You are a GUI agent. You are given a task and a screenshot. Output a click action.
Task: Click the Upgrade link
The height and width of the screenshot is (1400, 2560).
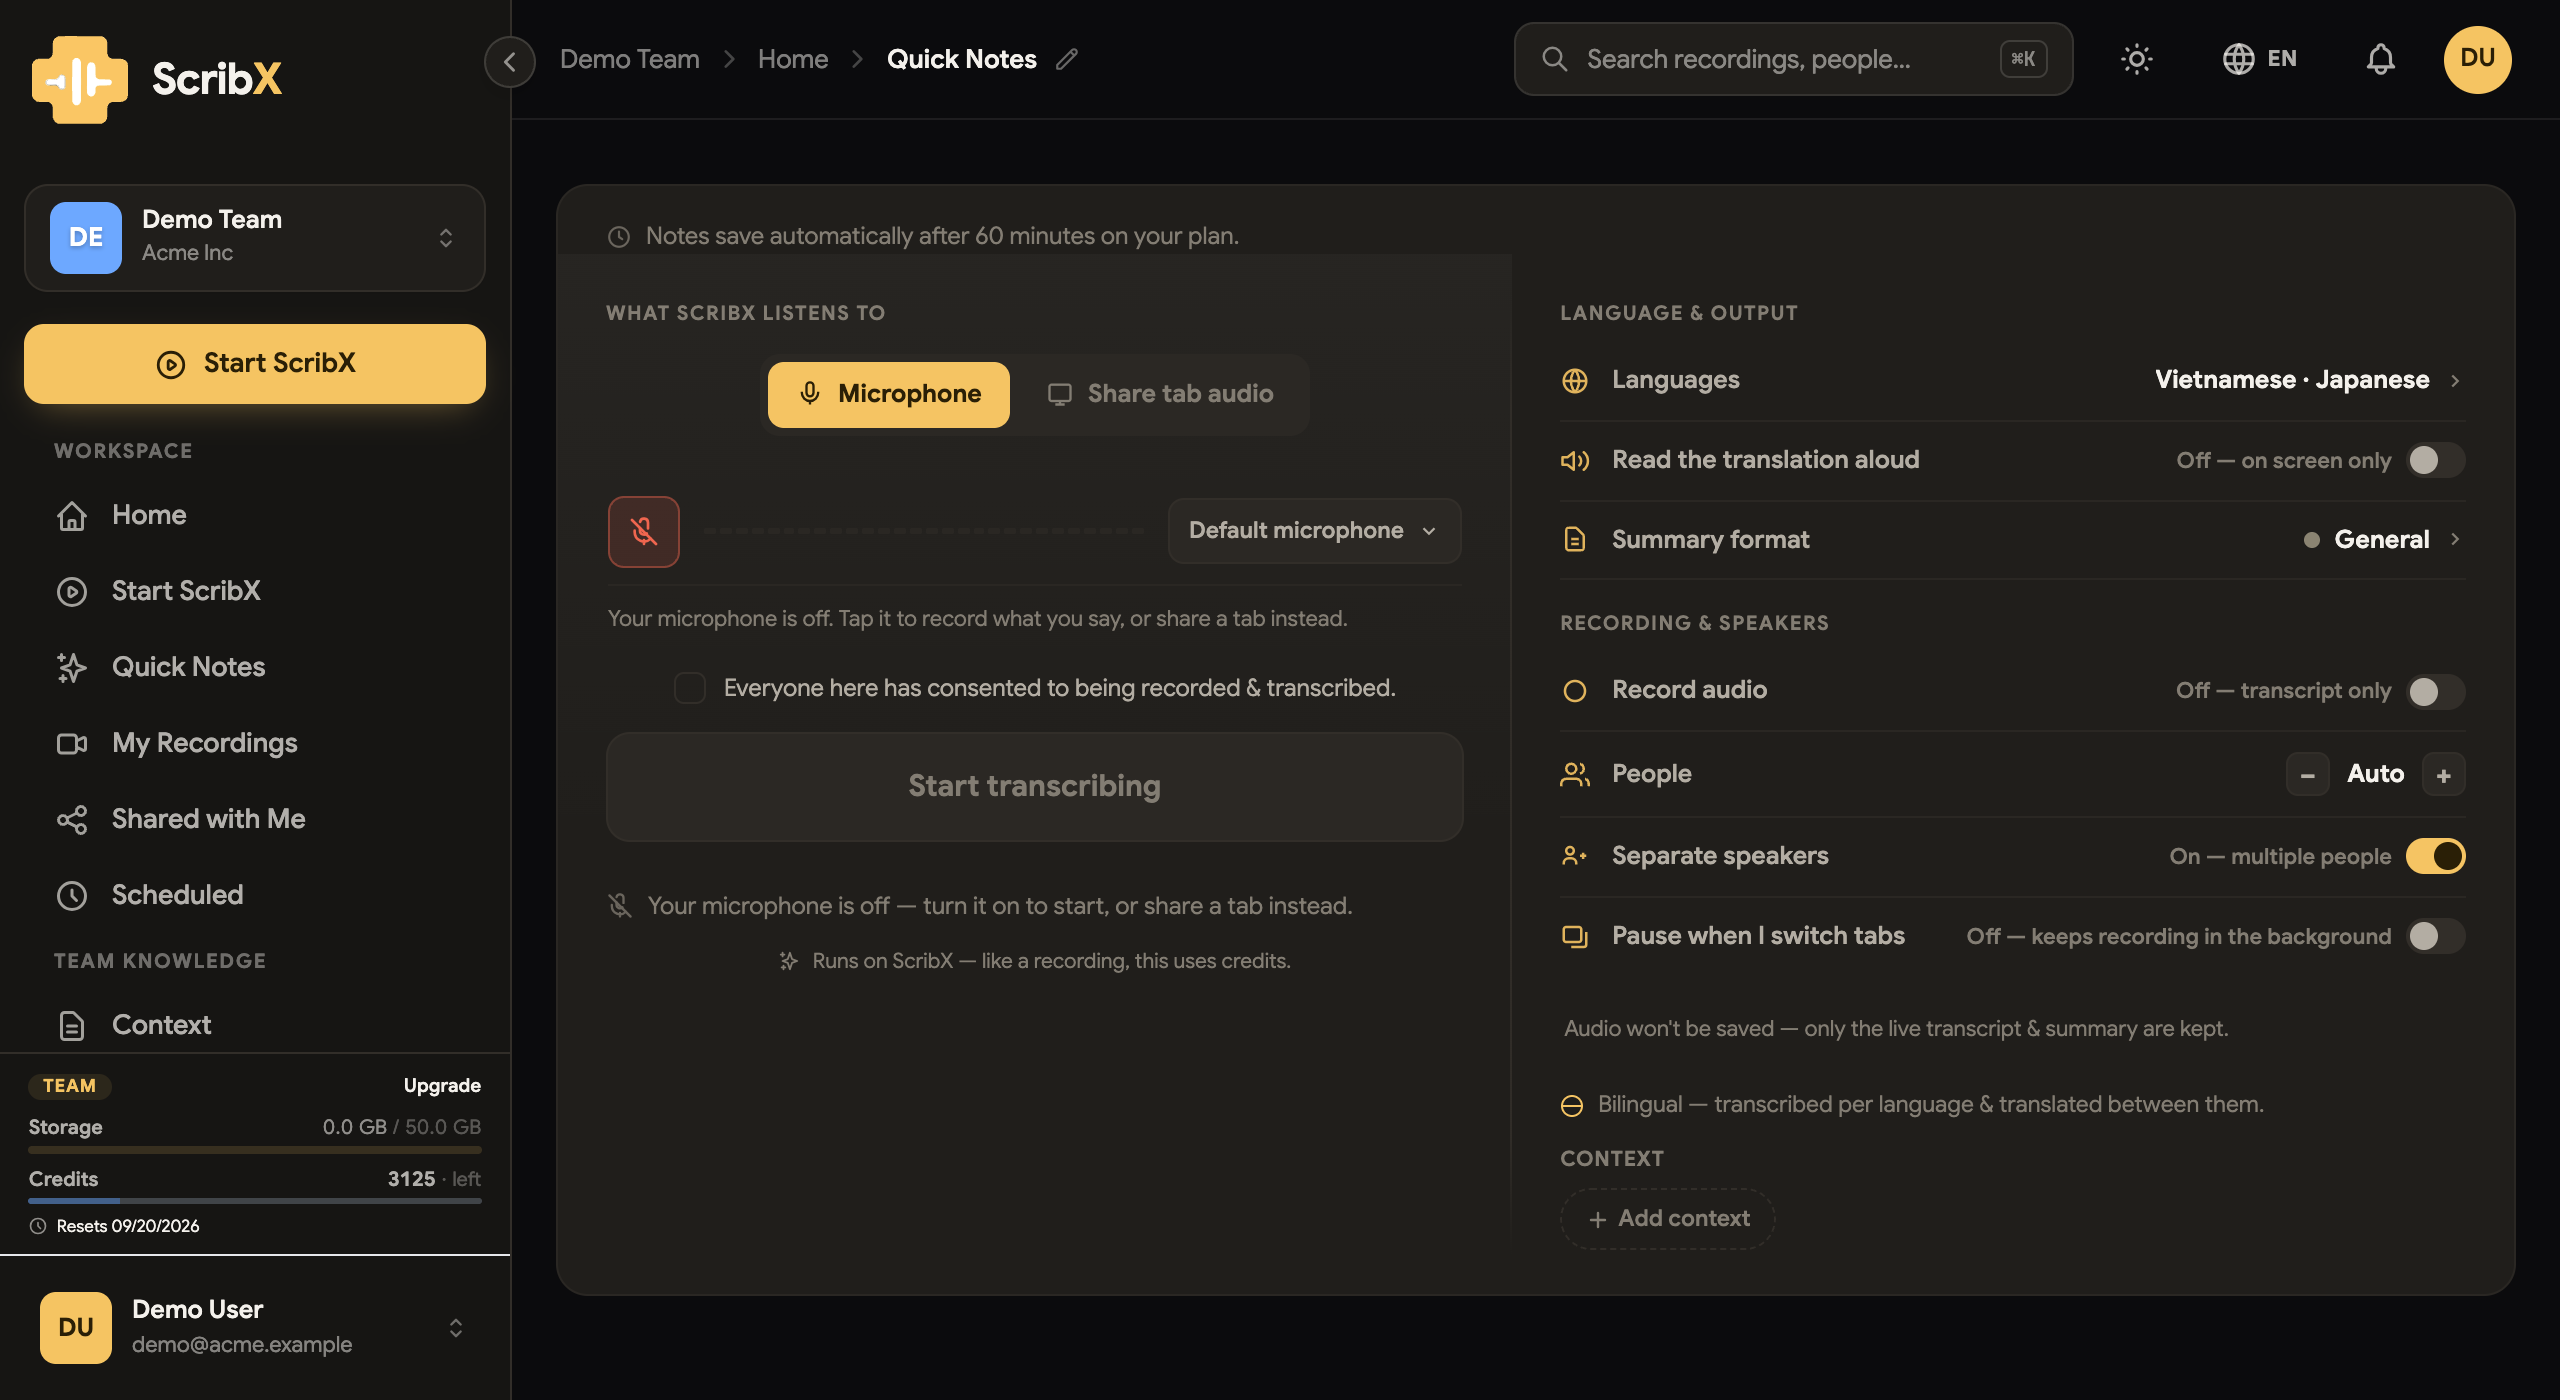click(442, 1085)
